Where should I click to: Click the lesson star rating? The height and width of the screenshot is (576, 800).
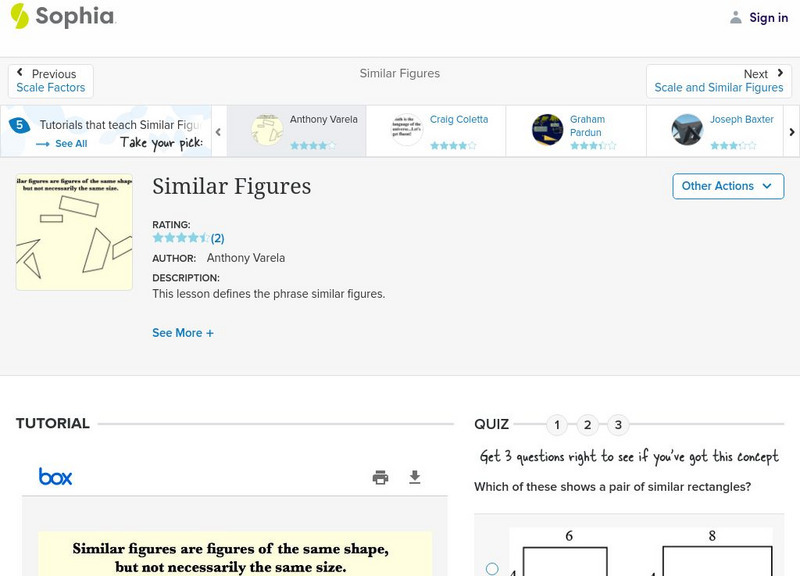(x=181, y=238)
